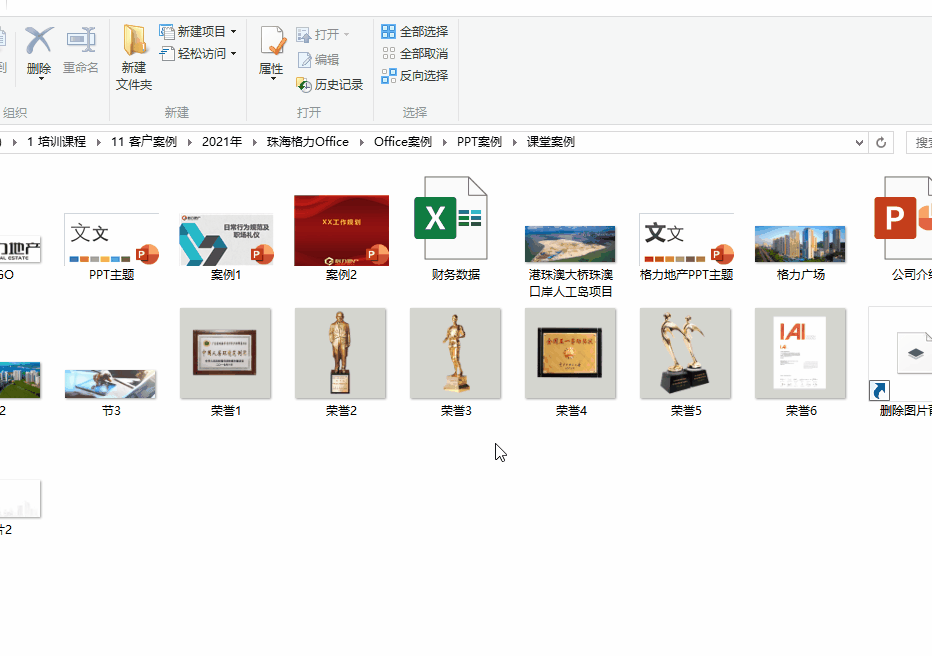Viewport: 932px width, 656px height.
Task: Navigate to 11 客户案例 in breadcrumb
Action: point(144,142)
